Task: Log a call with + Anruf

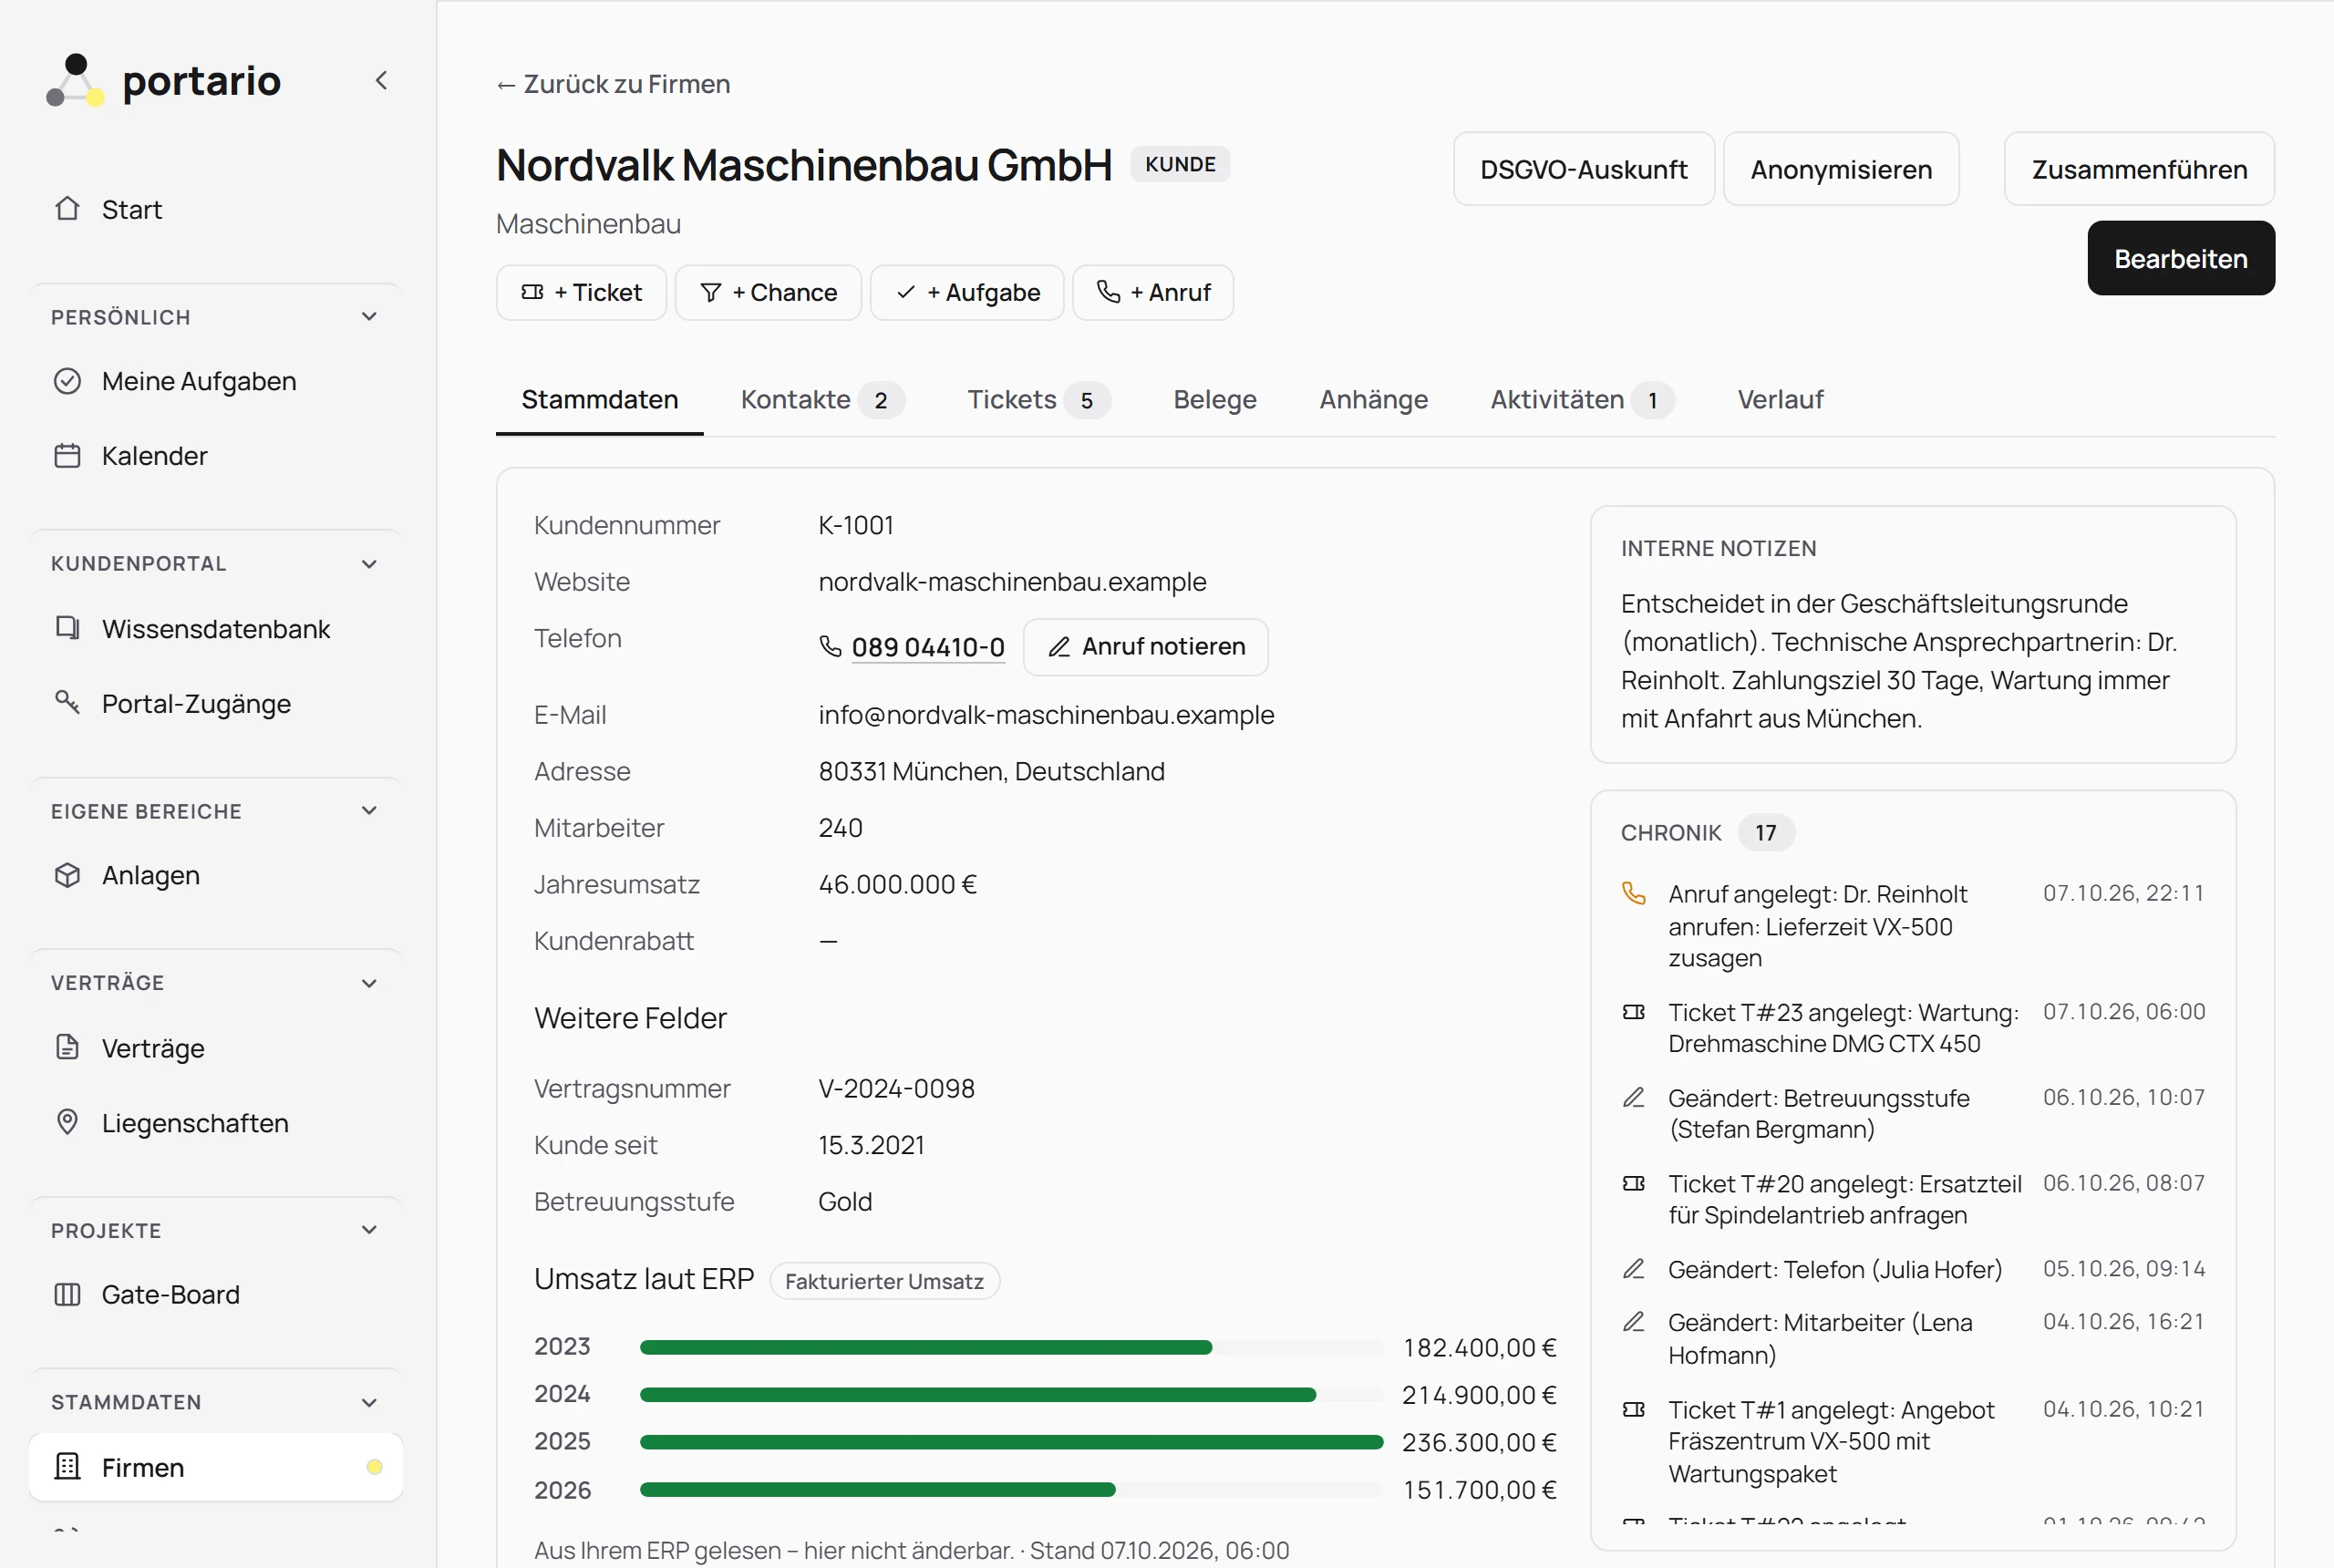Action: point(1153,292)
